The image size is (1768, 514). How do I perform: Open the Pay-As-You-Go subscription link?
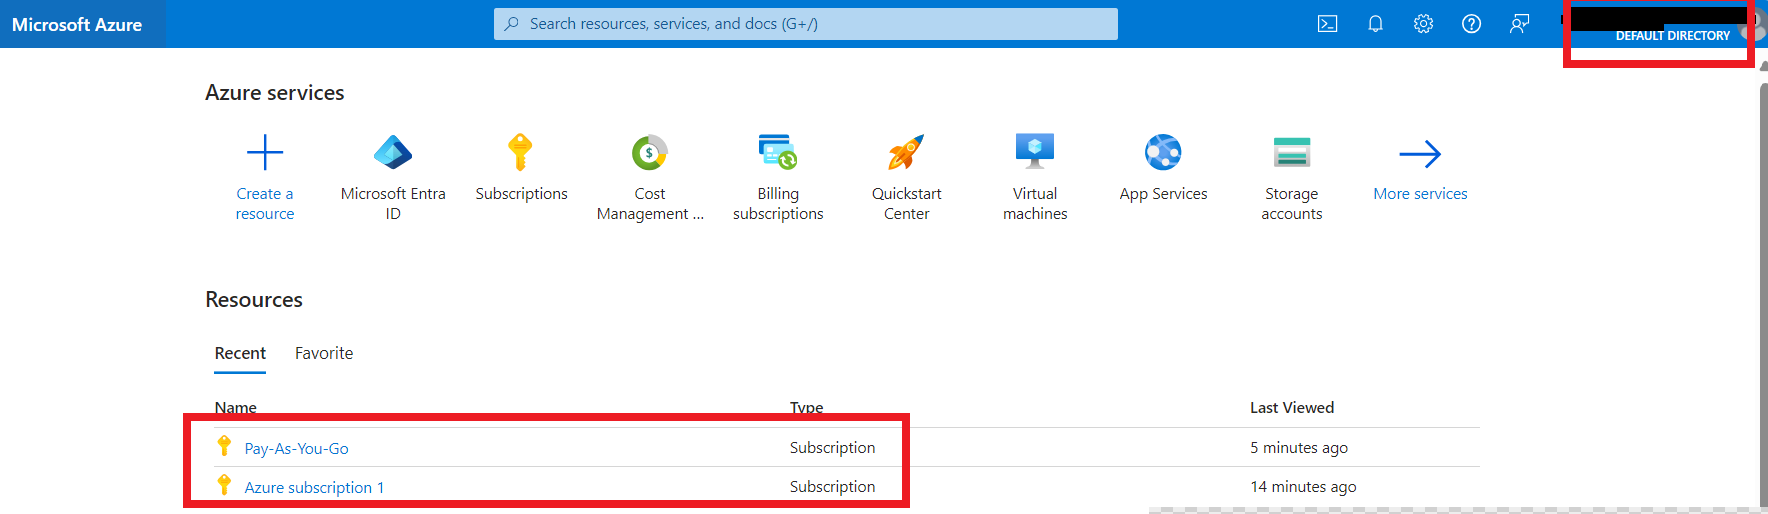point(297,448)
